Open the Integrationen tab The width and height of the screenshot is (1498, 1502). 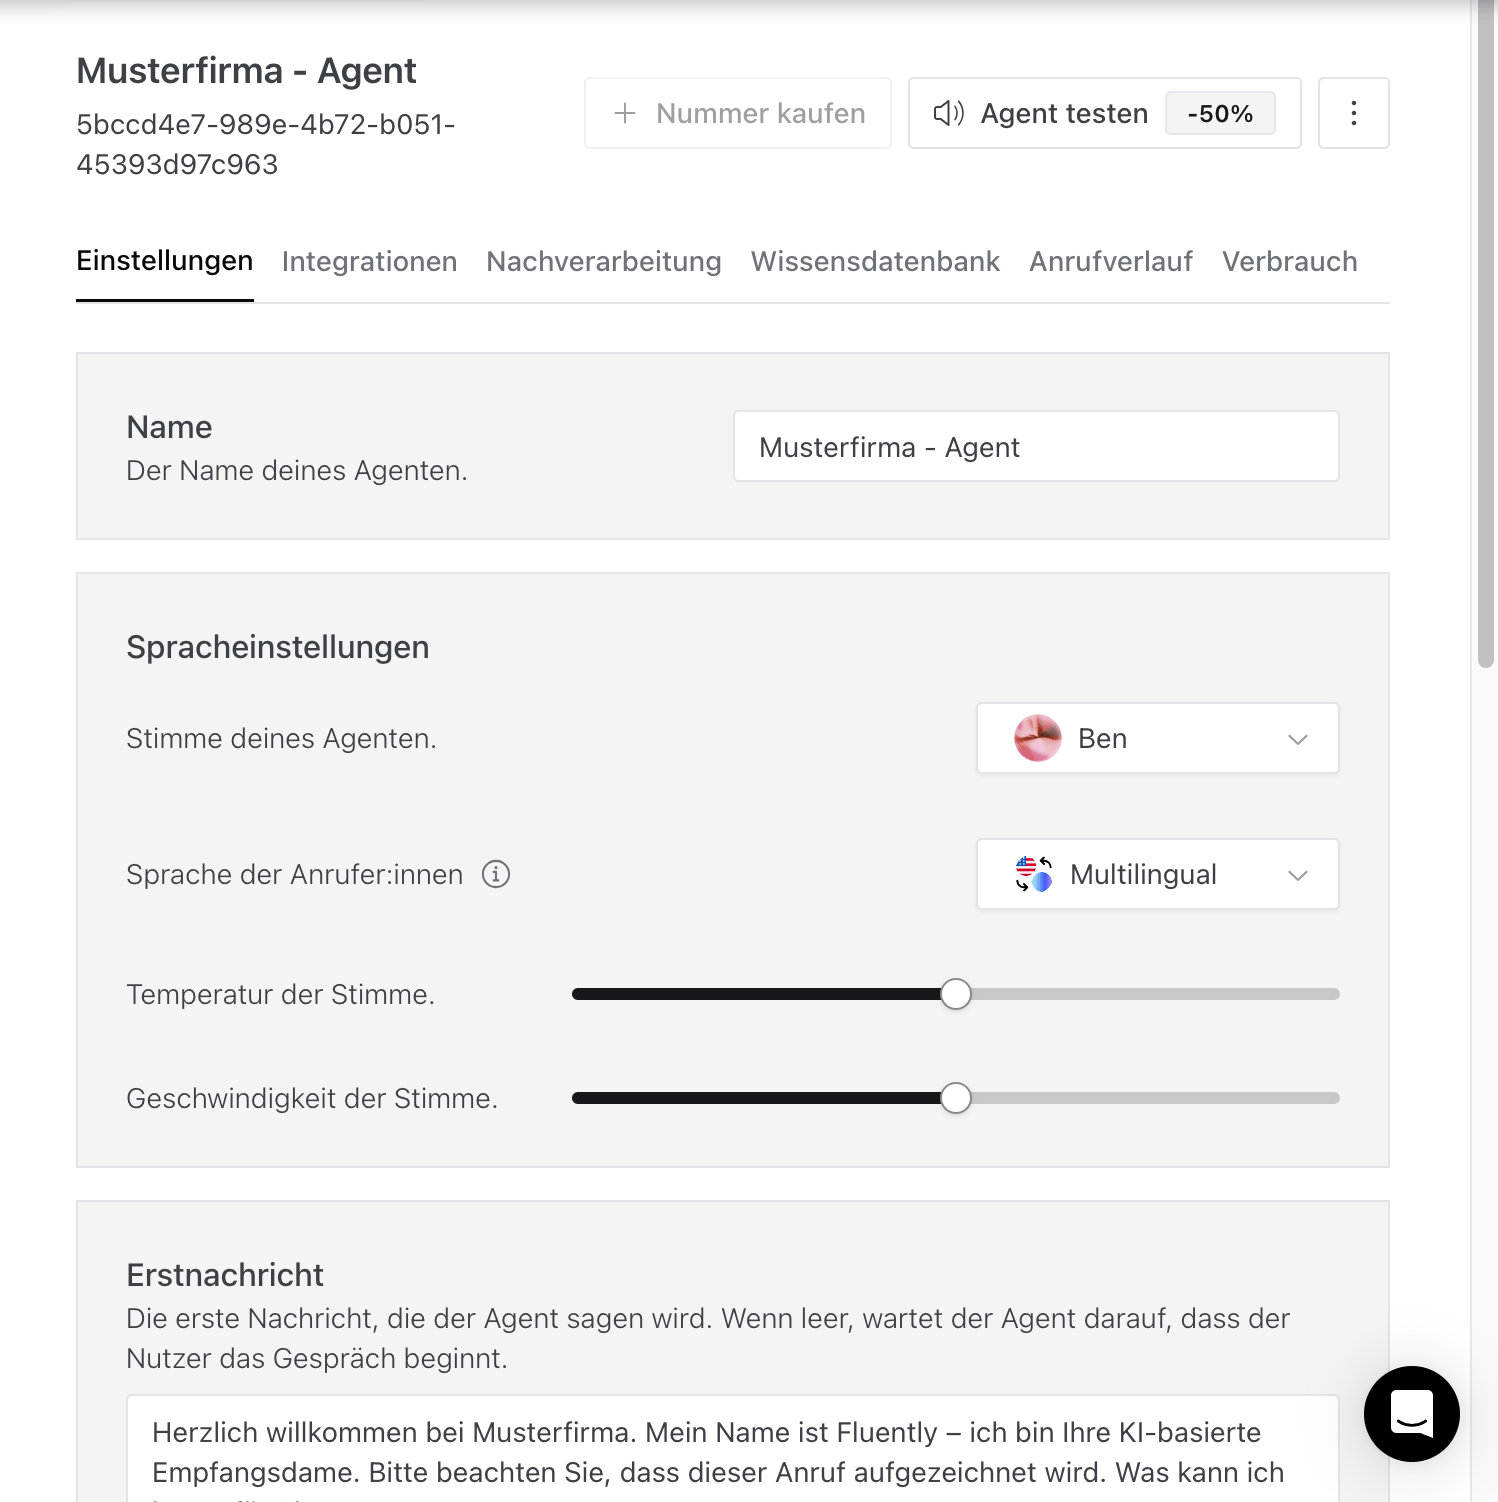tap(370, 261)
